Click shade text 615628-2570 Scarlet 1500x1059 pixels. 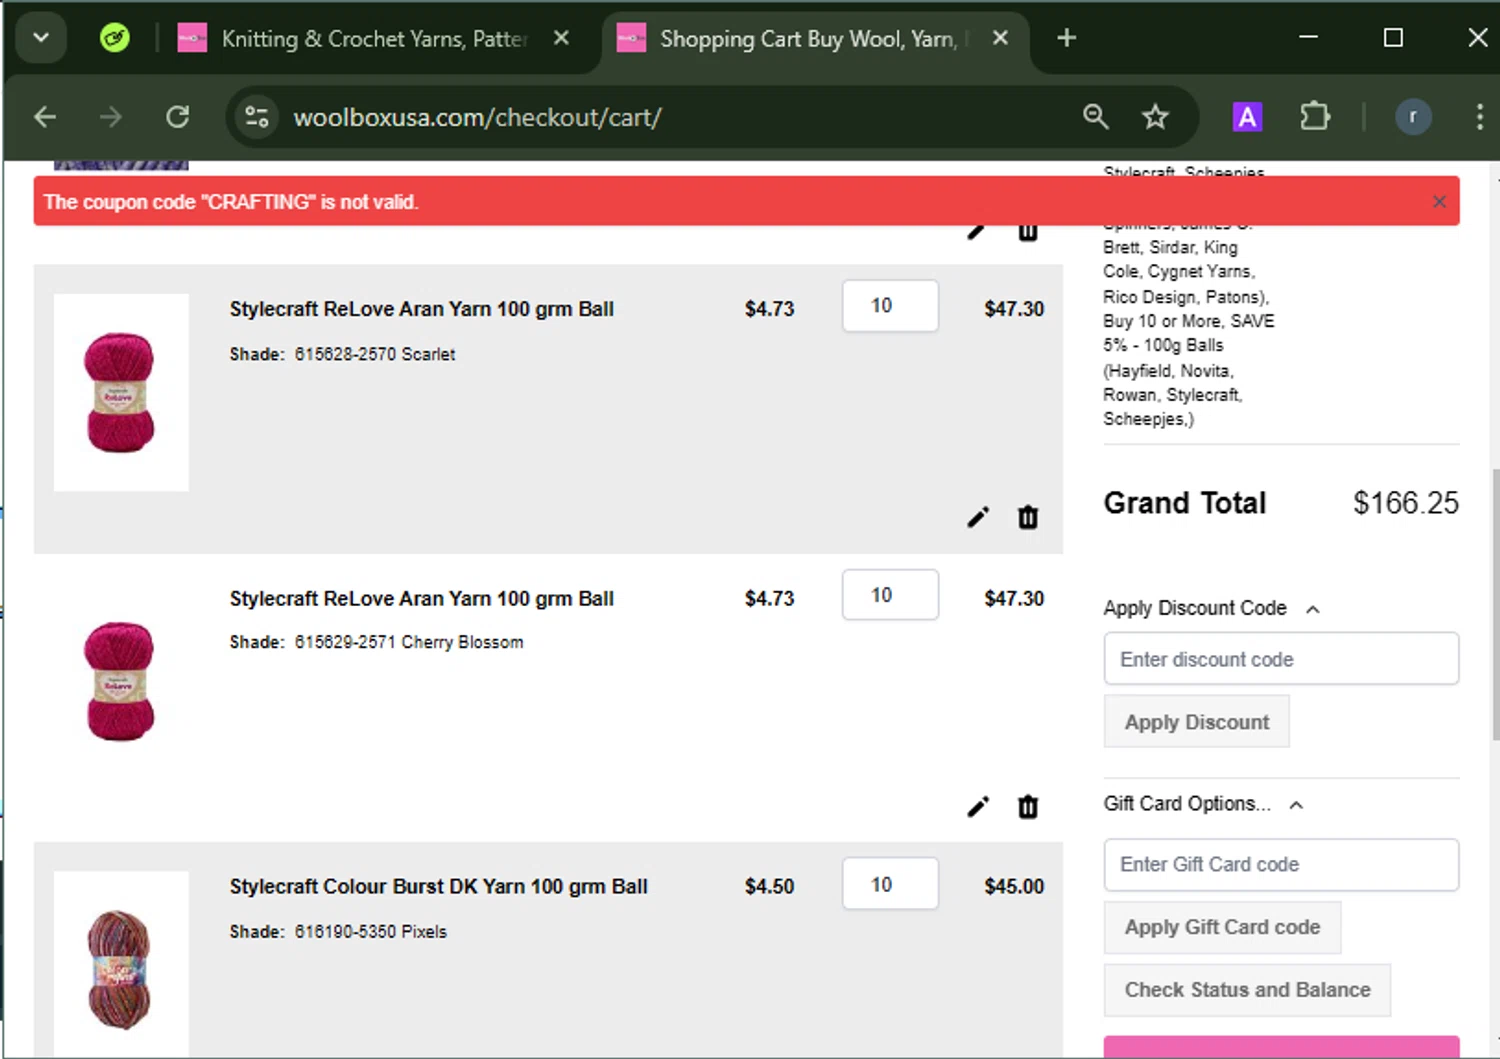375,354
